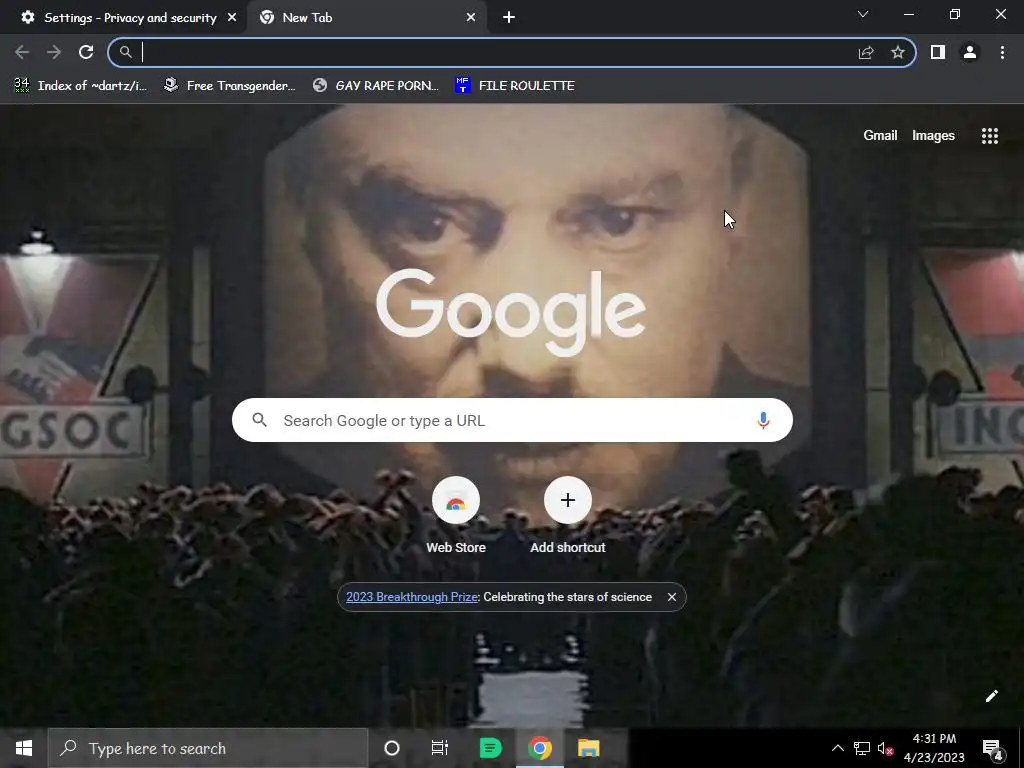Open the profile avatar menu
This screenshot has height=768, width=1024.
[x=970, y=52]
